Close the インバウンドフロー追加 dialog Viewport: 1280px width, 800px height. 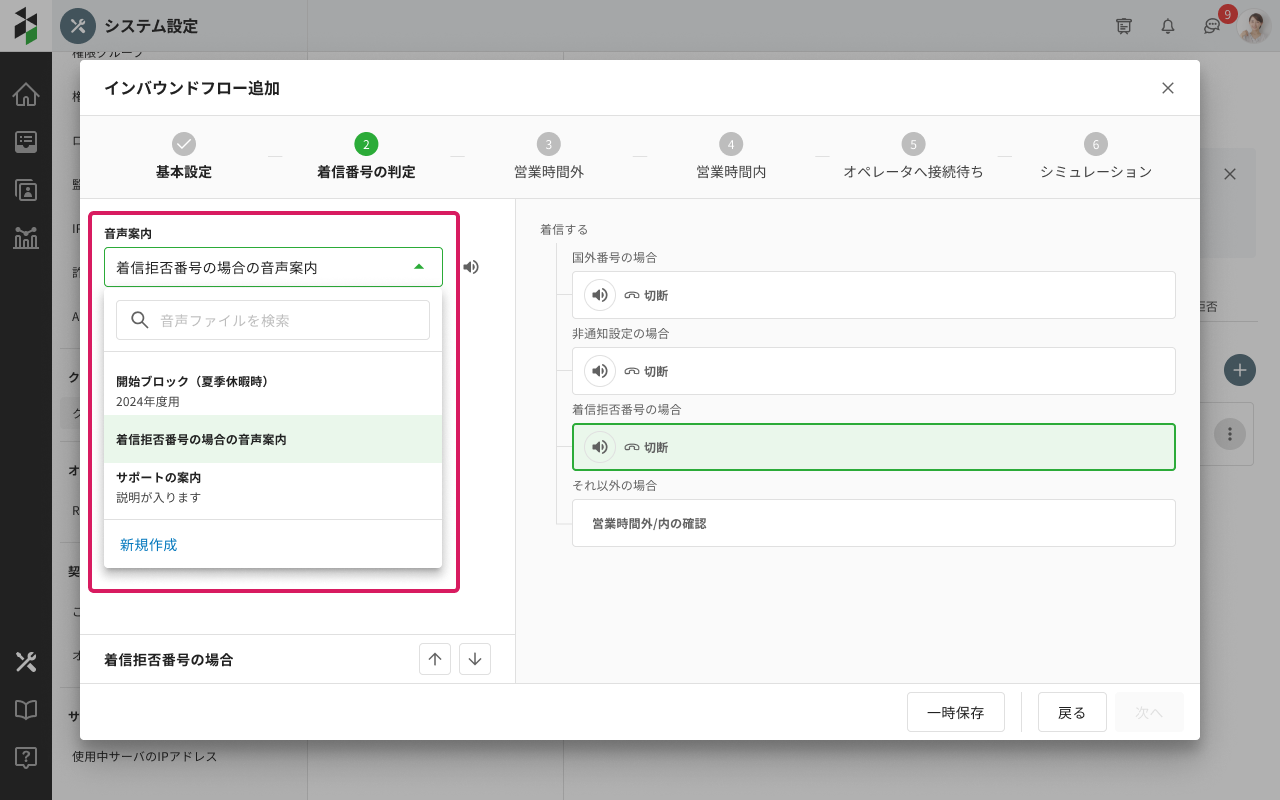click(1168, 88)
